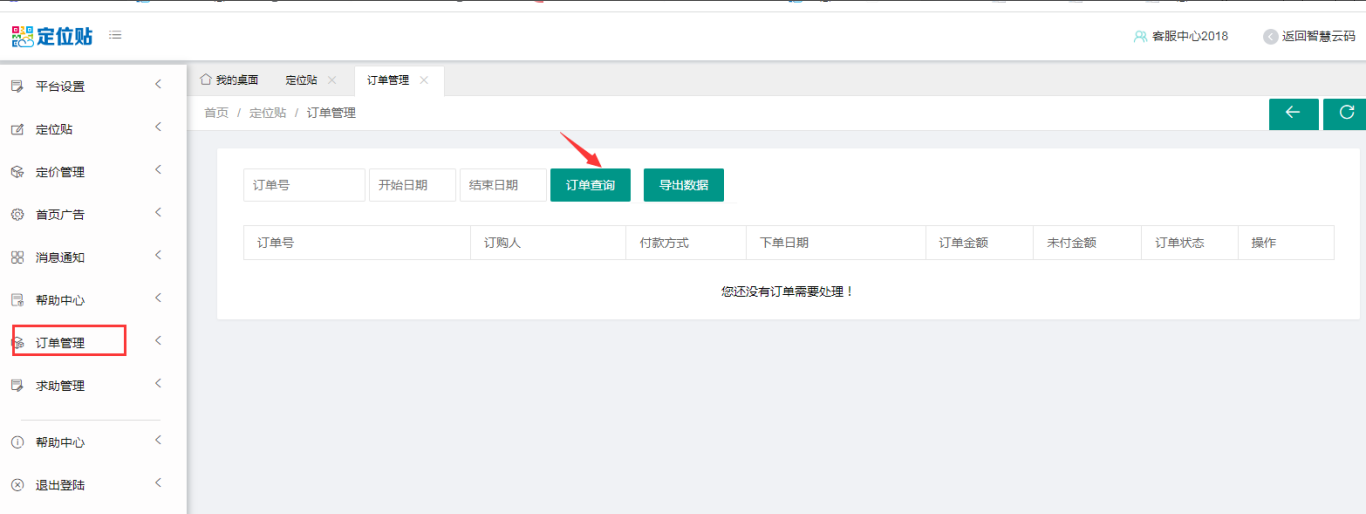Screen dimensions: 1366x514
Task: Switch to the 我的桌面 tab
Action: pyautogui.click(x=229, y=80)
